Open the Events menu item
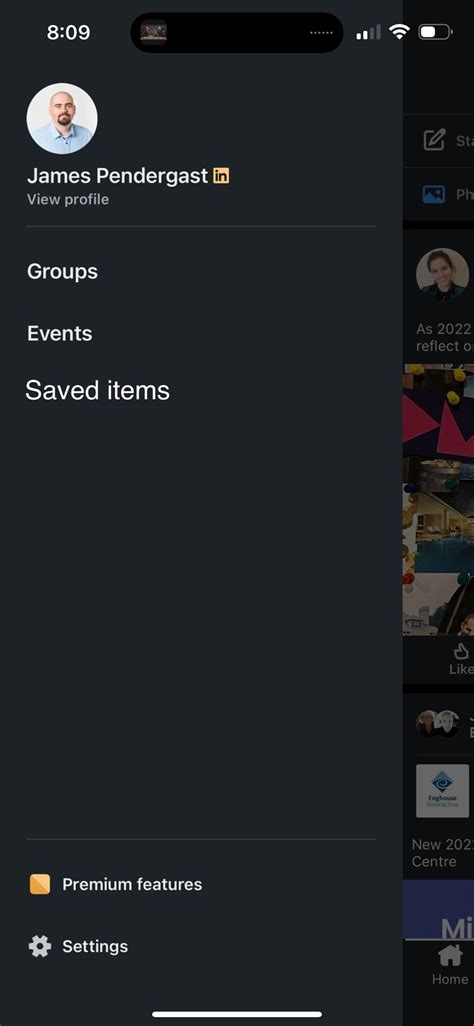 [x=60, y=334]
